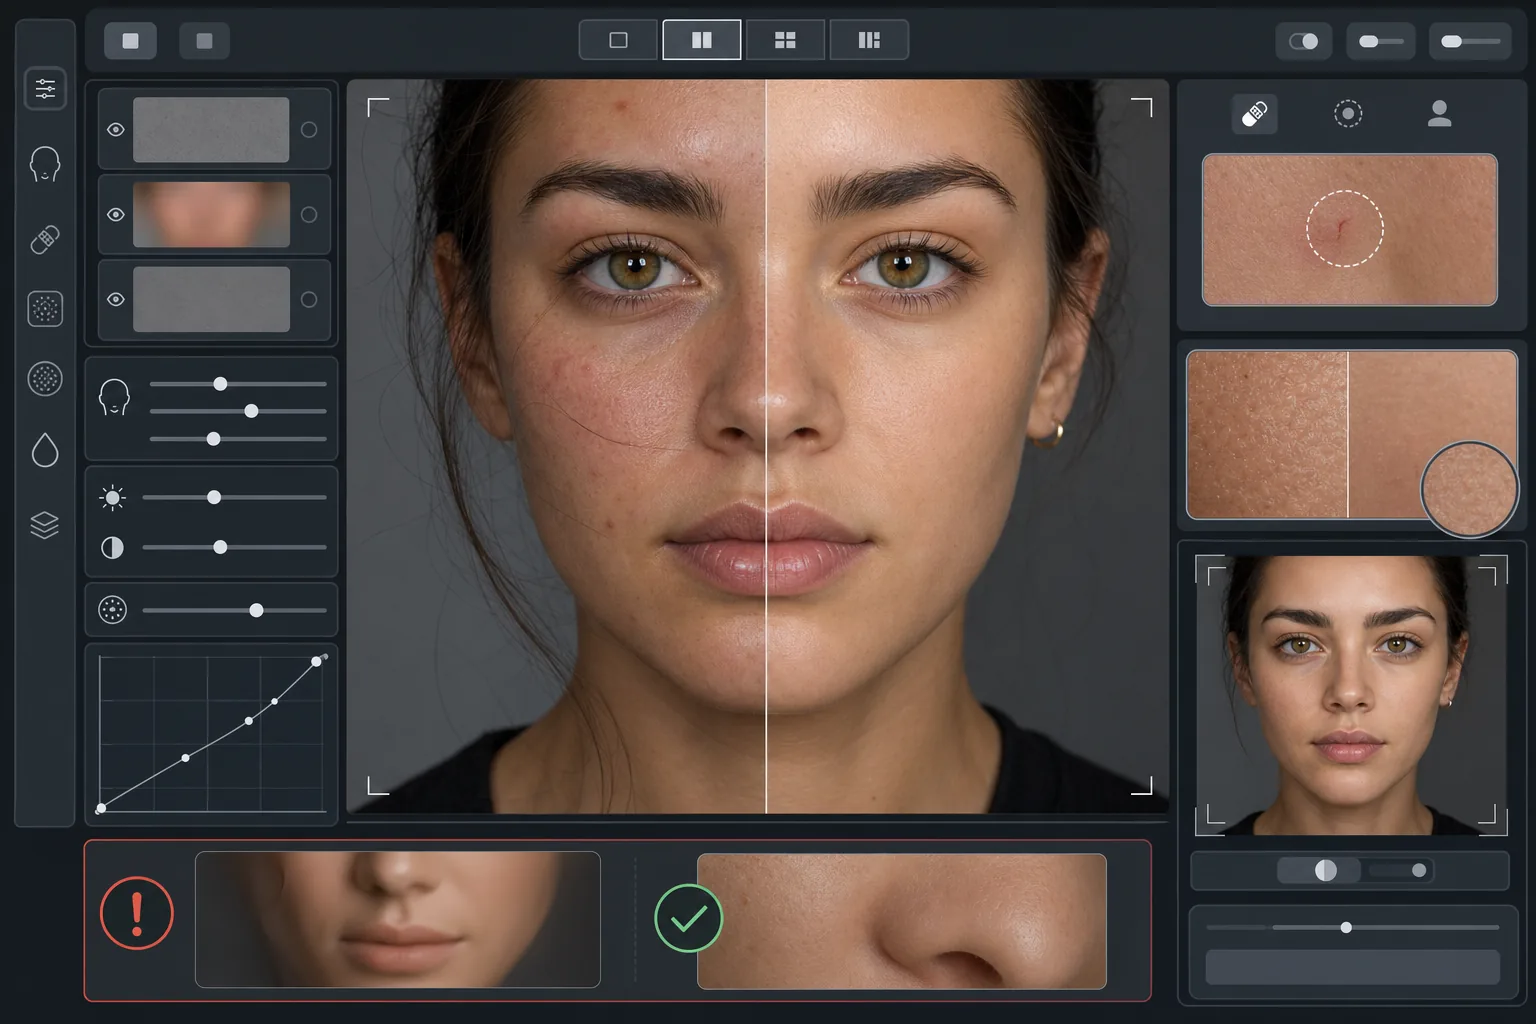
Task: Select the water drop blur tool
Action: [45, 450]
